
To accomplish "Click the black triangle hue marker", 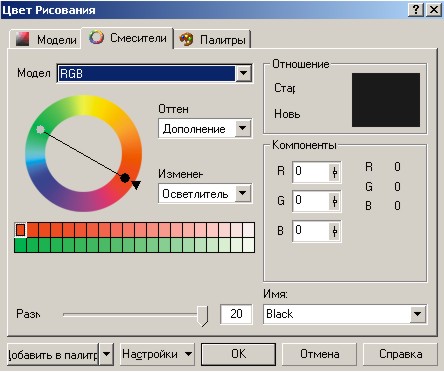I will click(136, 185).
